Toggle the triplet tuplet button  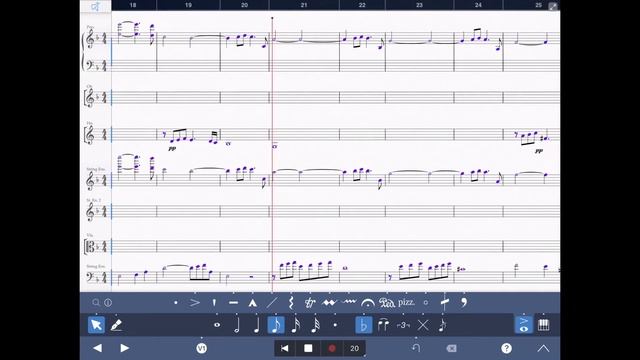[x=403, y=325]
